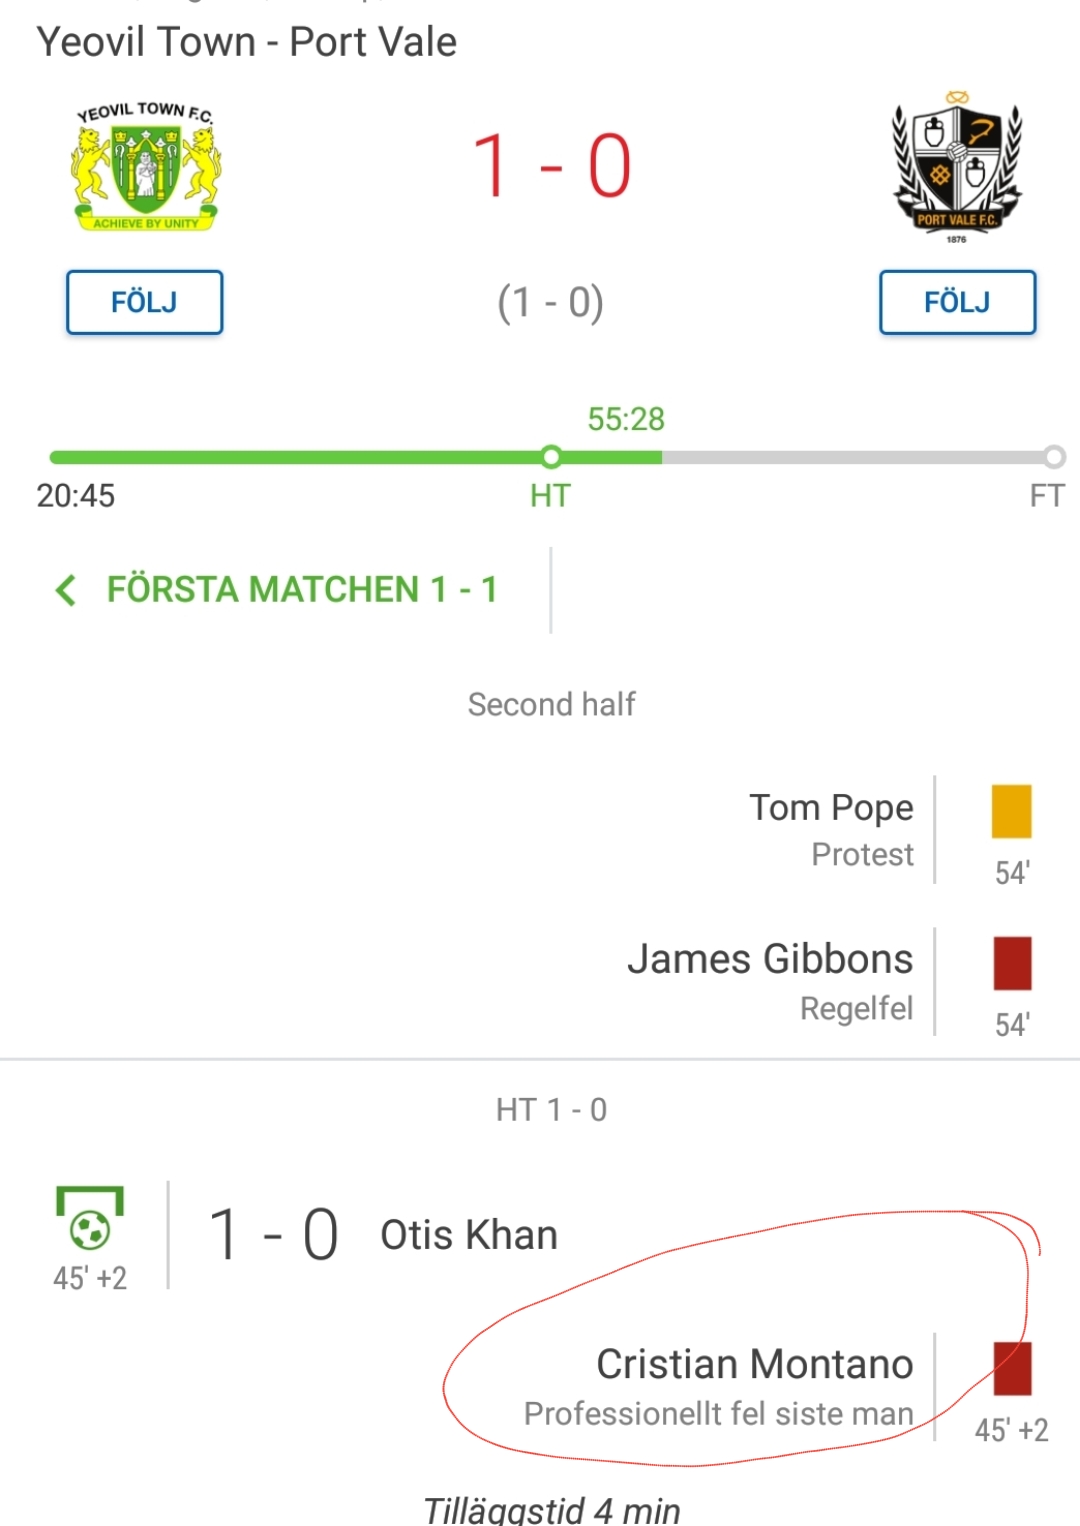Tap Tom Pope's yellow card icon
Viewport: 1080px width, 1526px height.
click(1011, 811)
